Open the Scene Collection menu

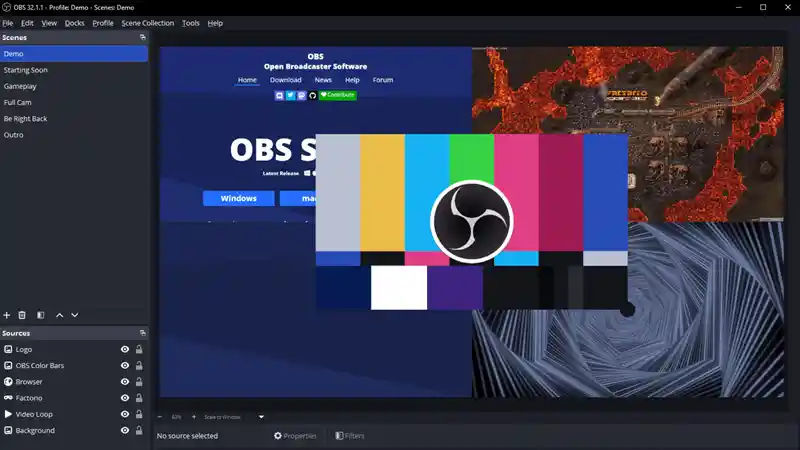tap(147, 23)
